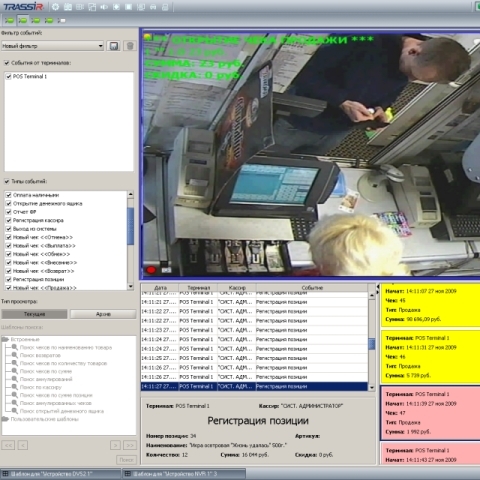Click the 'Поиск' search button
The image size is (480, 480).
[126, 460]
